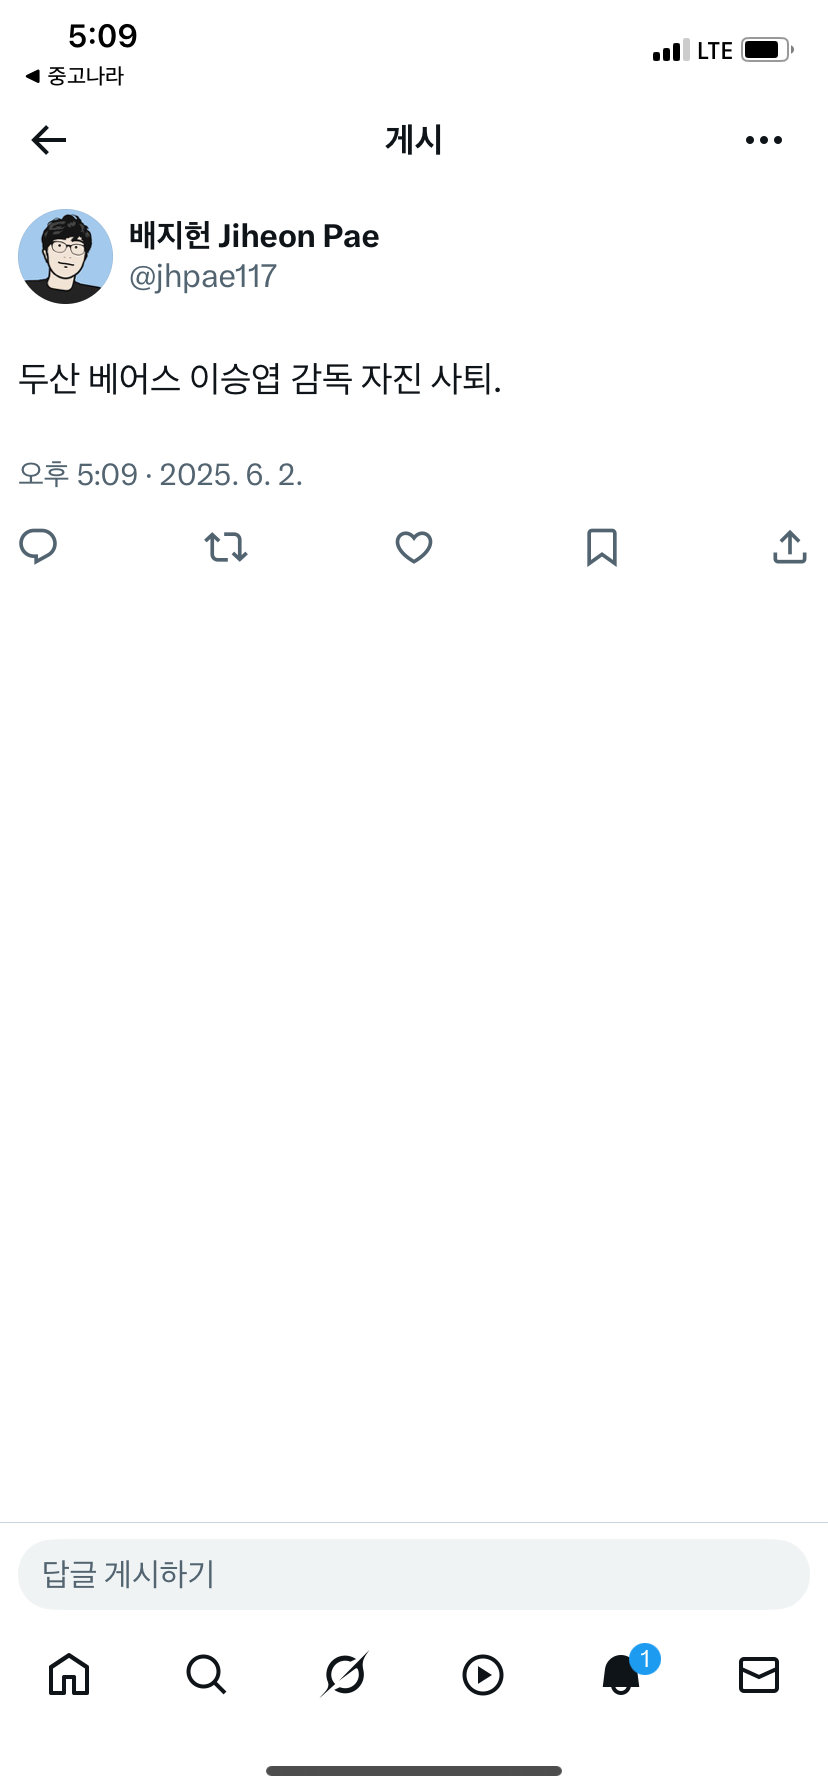Screen dimensions: 828x1792
Task: Bookmark the post
Action: pos(602,547)
